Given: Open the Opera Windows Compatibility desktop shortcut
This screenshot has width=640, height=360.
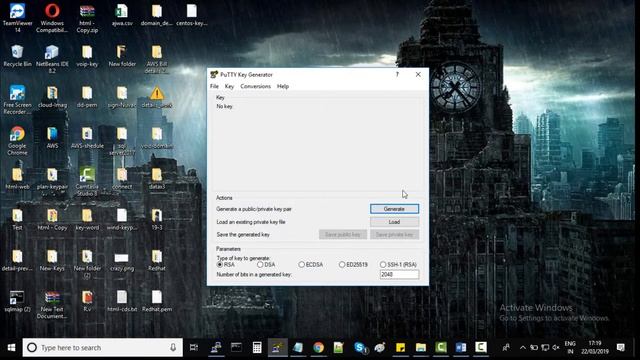Looking at the screenshot, I should tap(52, 18).
